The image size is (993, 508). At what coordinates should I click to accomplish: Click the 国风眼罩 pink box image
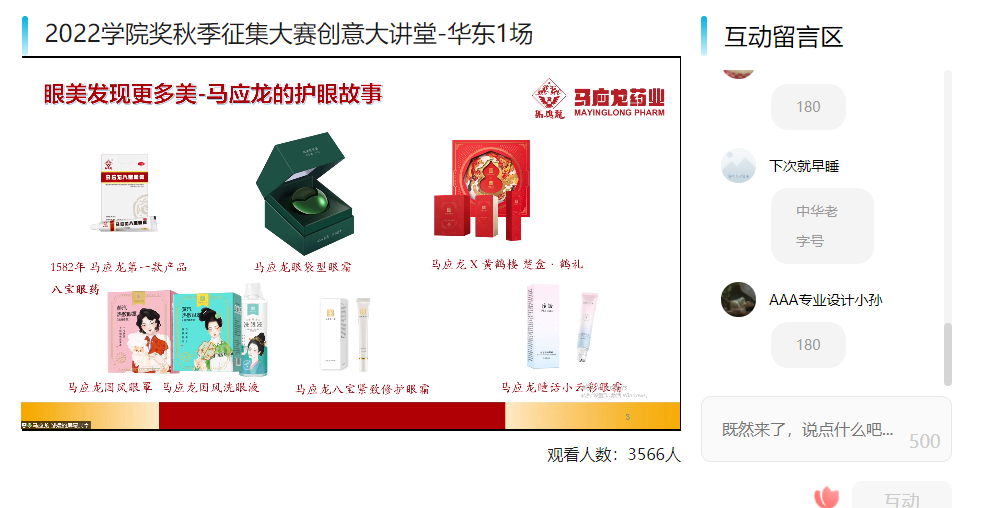point(139,331)
